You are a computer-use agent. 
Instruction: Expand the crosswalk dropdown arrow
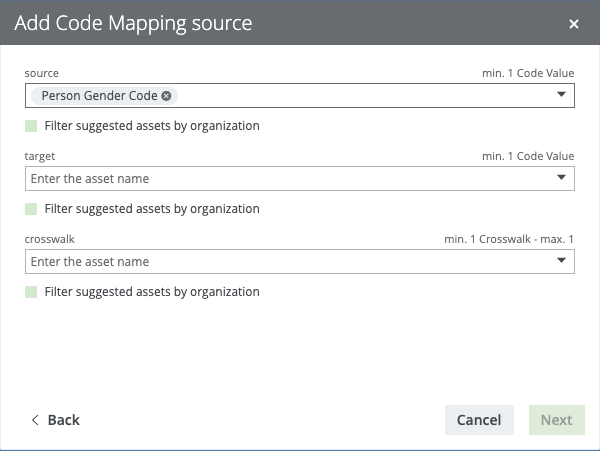pos(561,262)
